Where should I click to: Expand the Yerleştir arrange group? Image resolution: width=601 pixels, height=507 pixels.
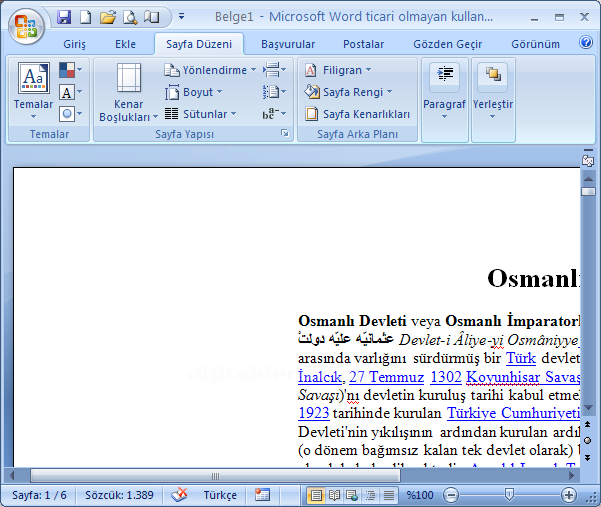pyautogui.click(x=493, y=100)
